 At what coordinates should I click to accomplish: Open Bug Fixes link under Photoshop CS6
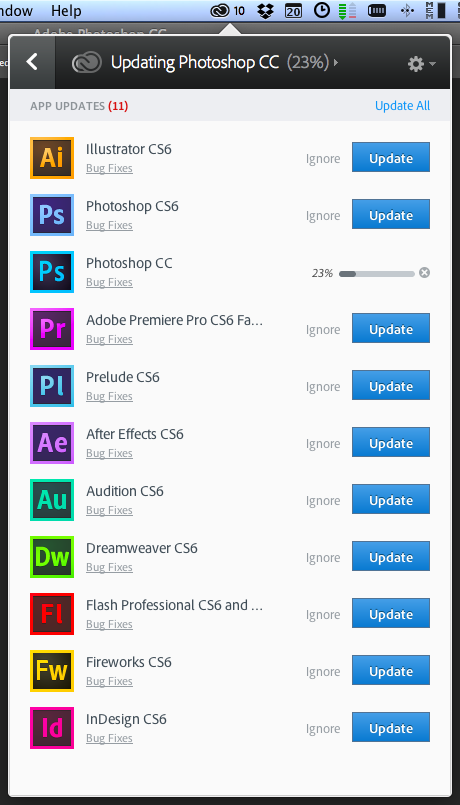tap(109, 225)
